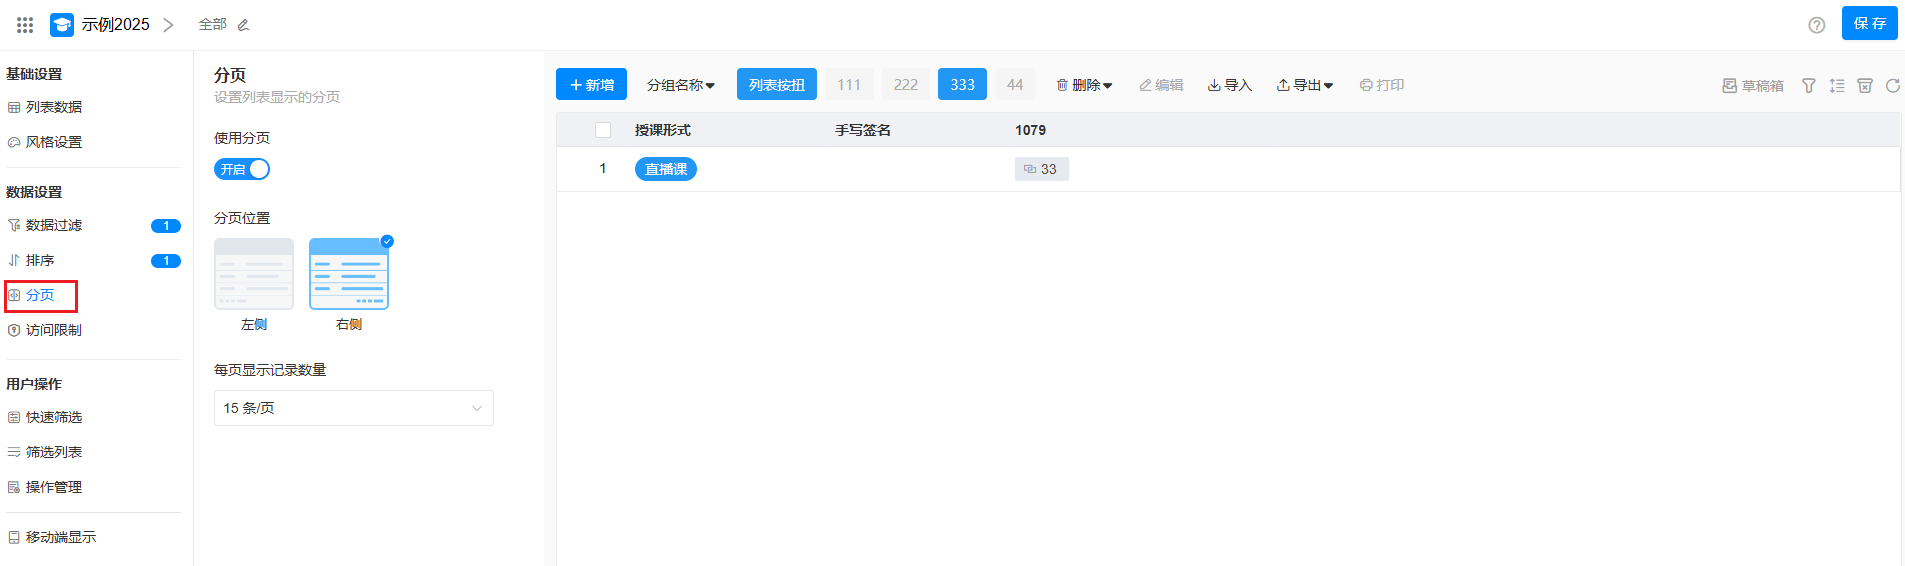Select the 右侧 pagination thumbnail

point(349,274)
